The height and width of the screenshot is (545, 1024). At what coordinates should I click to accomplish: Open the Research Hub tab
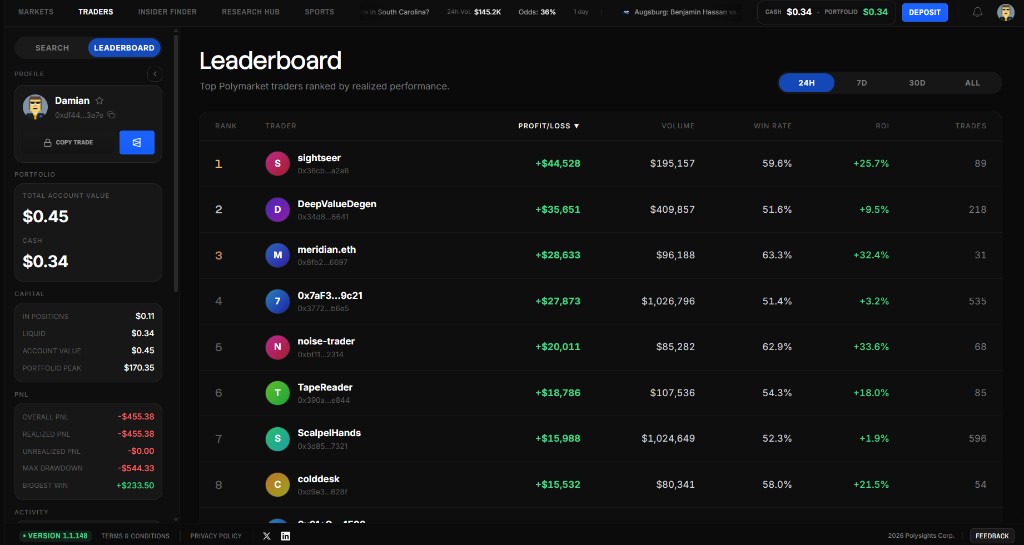251,12
